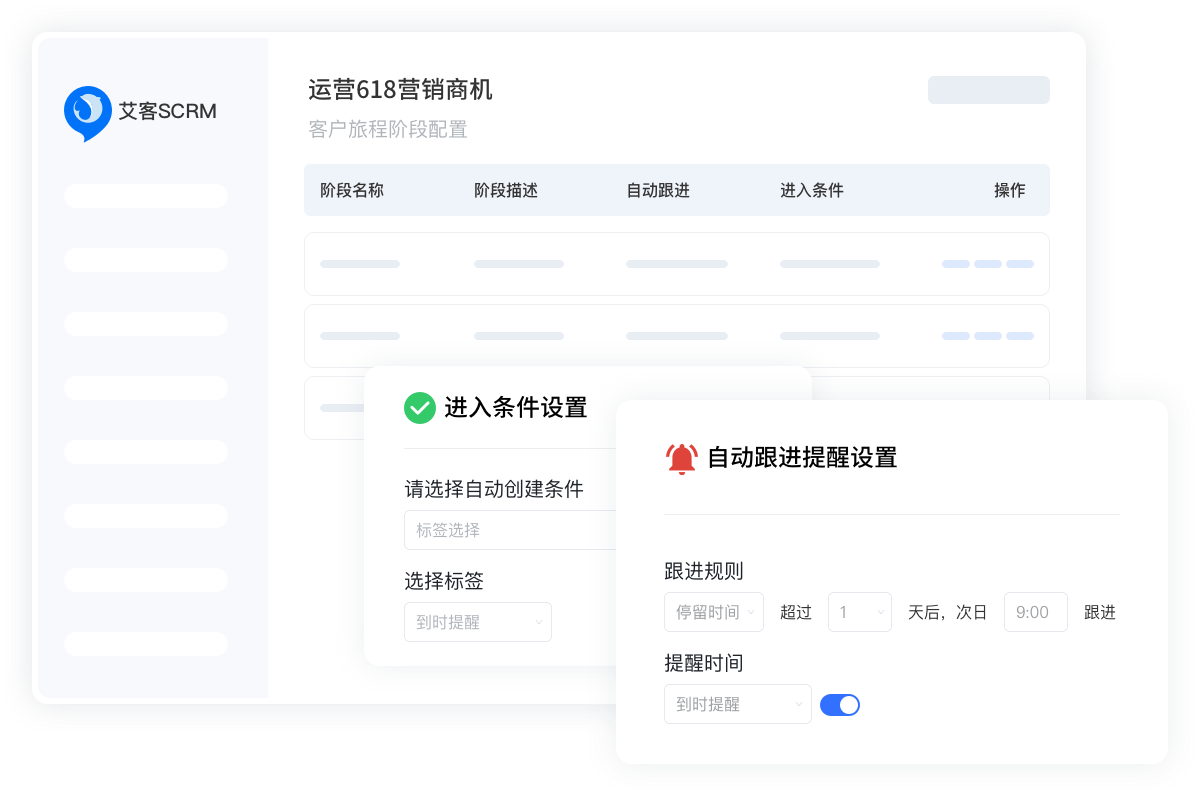This screenshot has height=796, width=1200.
Task: Click the top-right placeholder button
Action: (x=988, y=90)
